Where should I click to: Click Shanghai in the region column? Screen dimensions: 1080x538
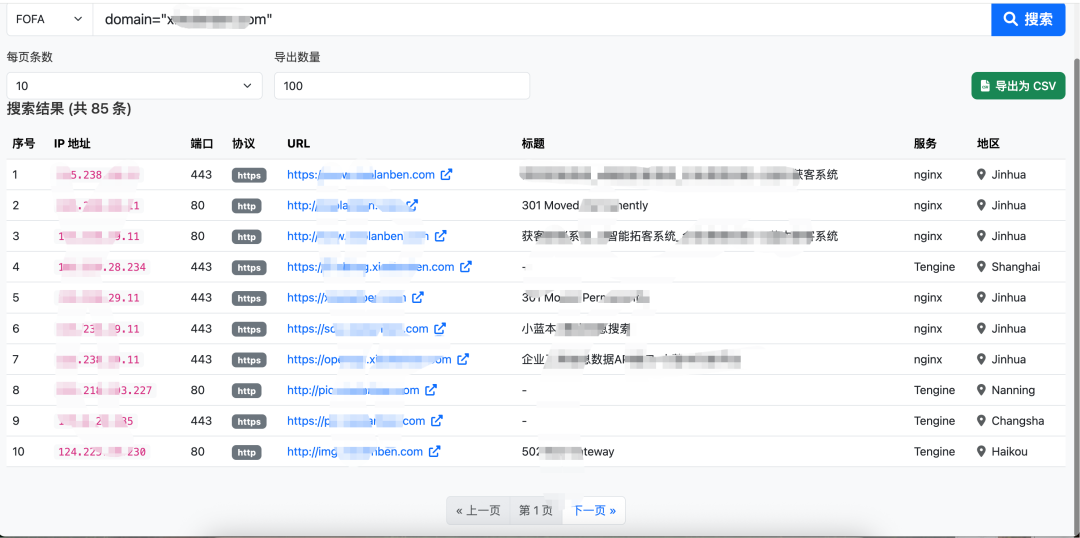1016,267
